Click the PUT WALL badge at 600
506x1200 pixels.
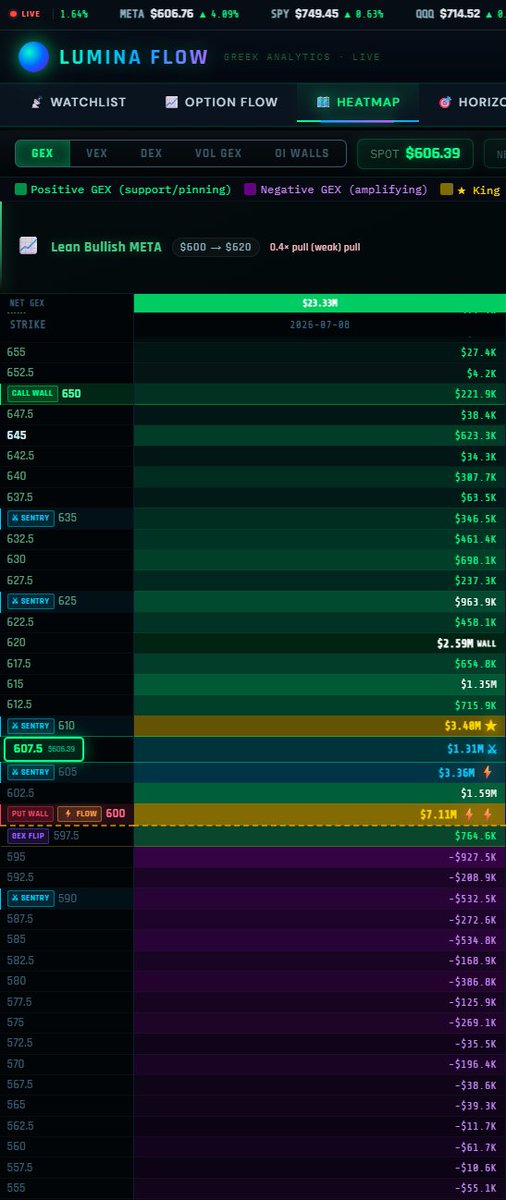30,814
